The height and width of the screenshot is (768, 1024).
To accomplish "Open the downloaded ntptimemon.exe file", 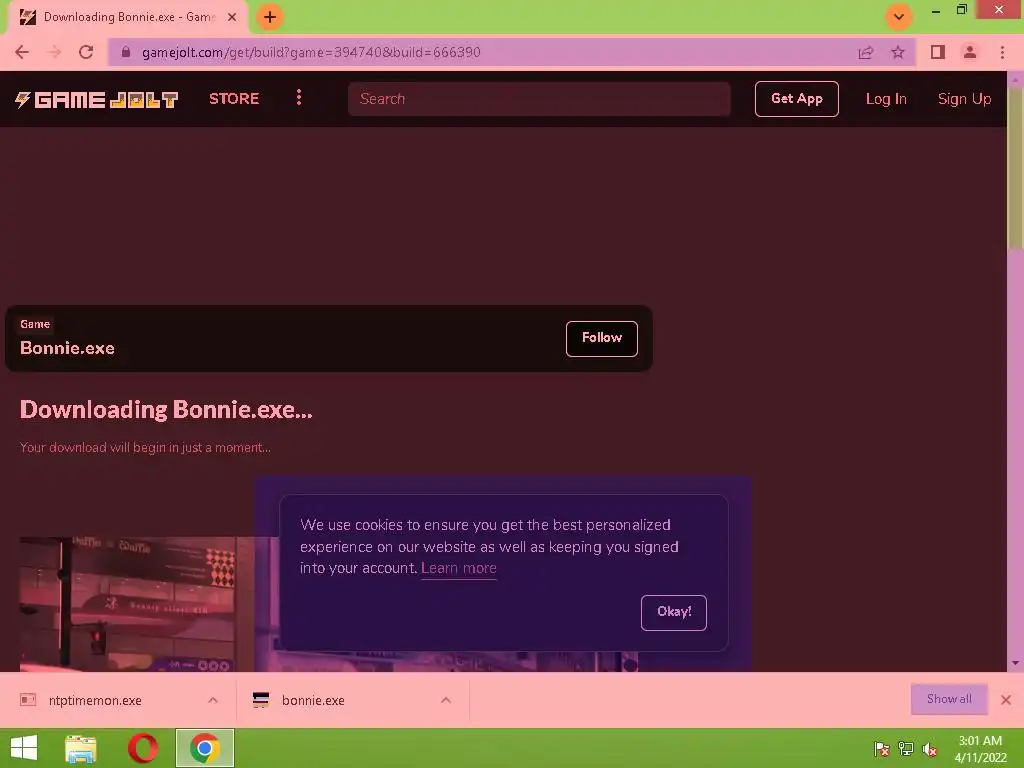I will click(x=95, y=700).
